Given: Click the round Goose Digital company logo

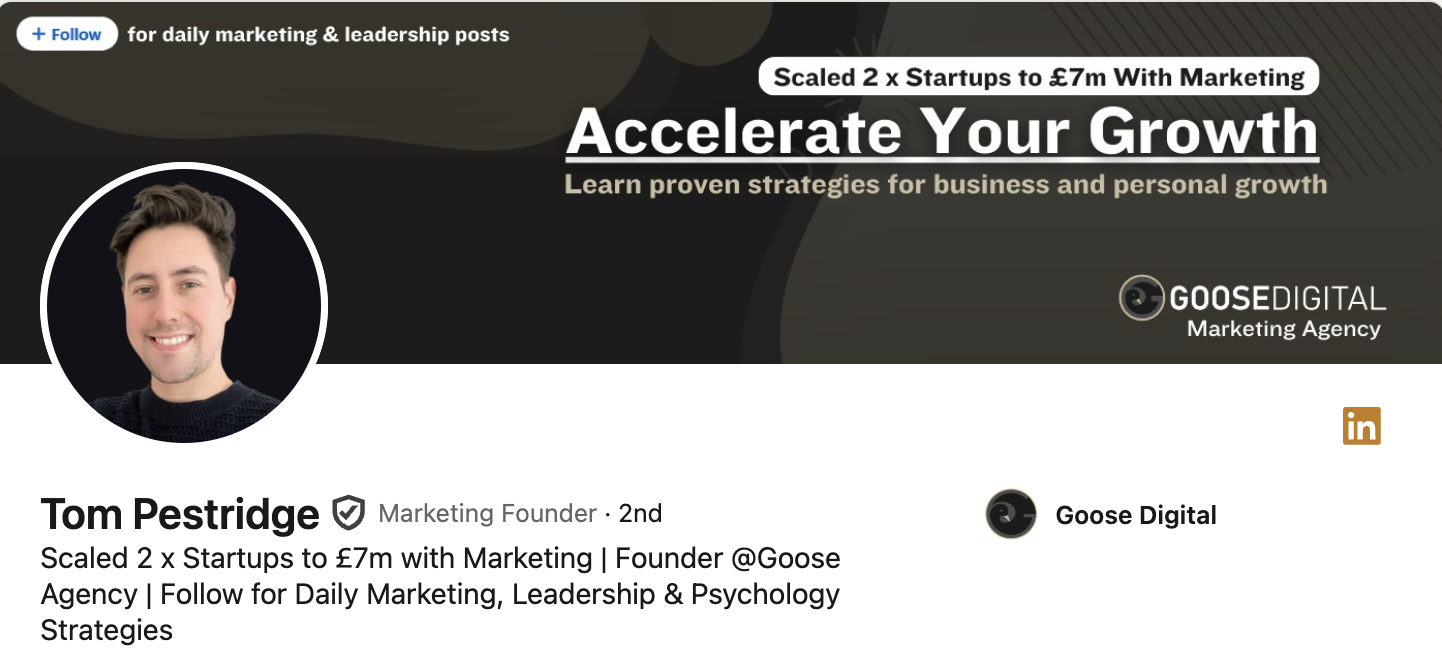Looking at the screenshot, I should pyautogui.click(x=1010, y=514).
